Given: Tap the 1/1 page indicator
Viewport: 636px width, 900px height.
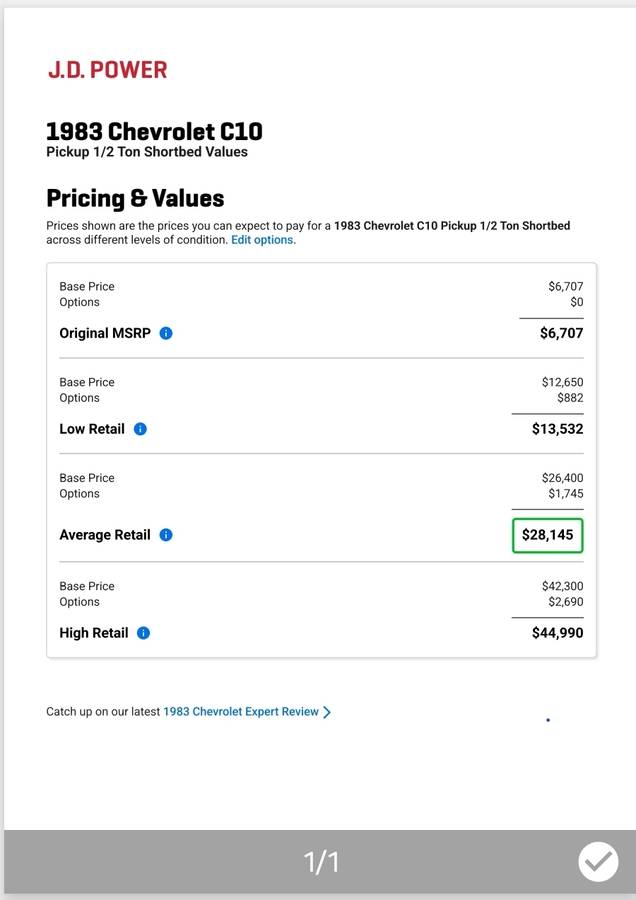Looking at the screenshot, I should coord(321,862).
